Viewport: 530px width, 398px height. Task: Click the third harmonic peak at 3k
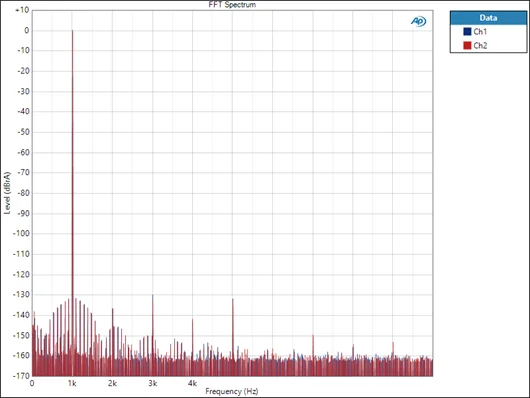[153, 296]
